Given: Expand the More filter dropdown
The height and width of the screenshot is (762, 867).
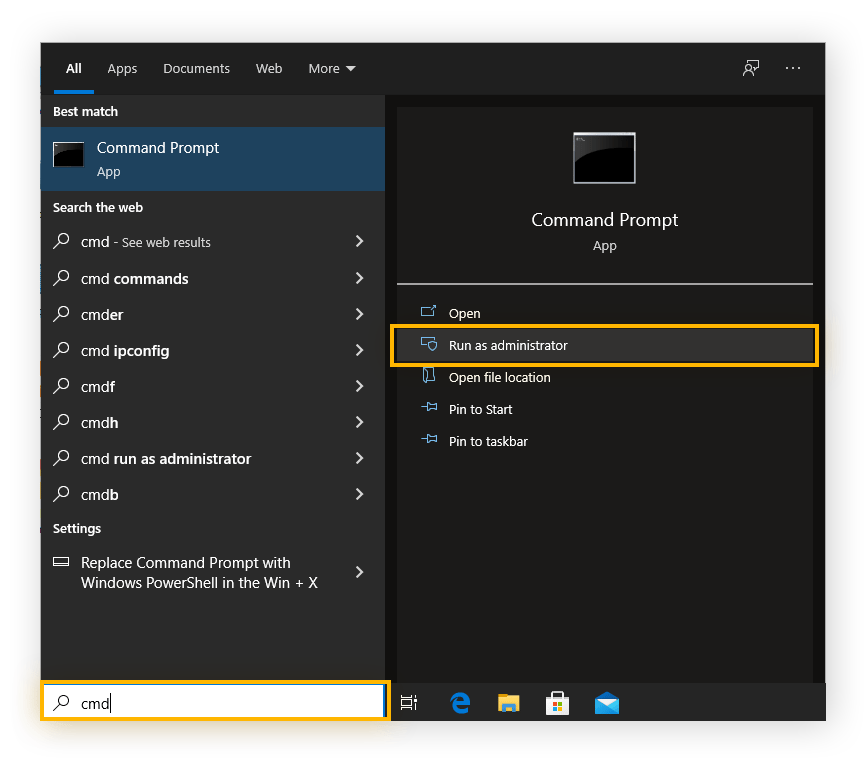Looking at the screenshot, I should 331,68.
